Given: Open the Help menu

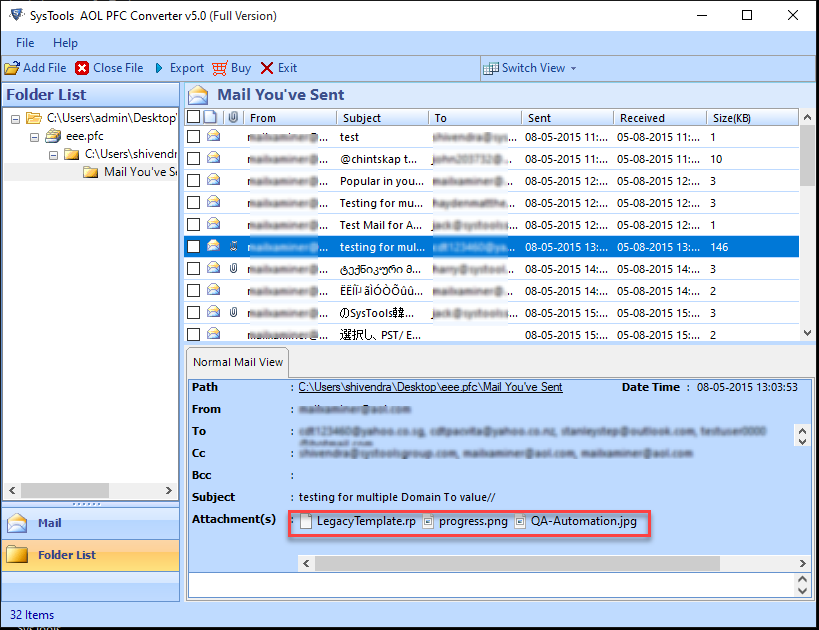Looking at the screenshot, I should [x=65, y=43].
